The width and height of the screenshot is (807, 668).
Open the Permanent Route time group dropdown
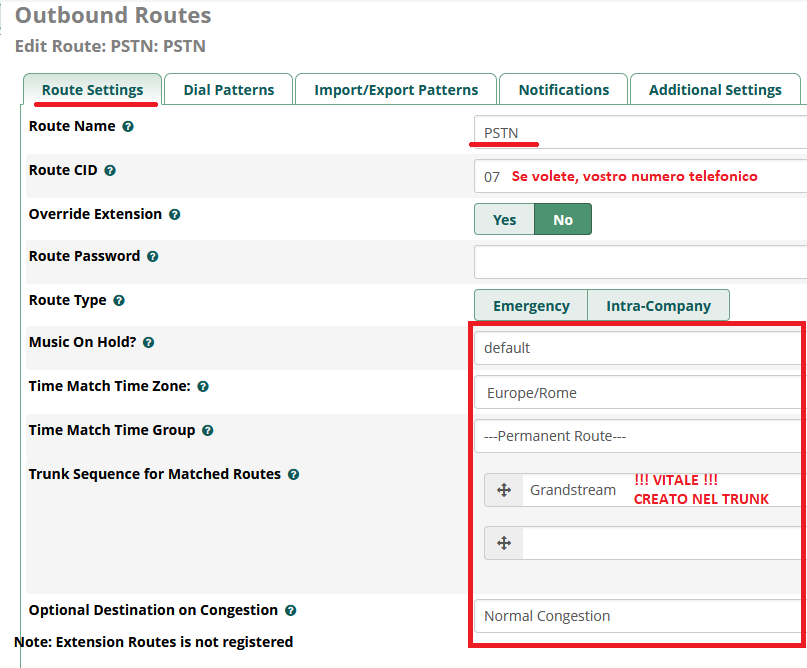pos(640,436)
